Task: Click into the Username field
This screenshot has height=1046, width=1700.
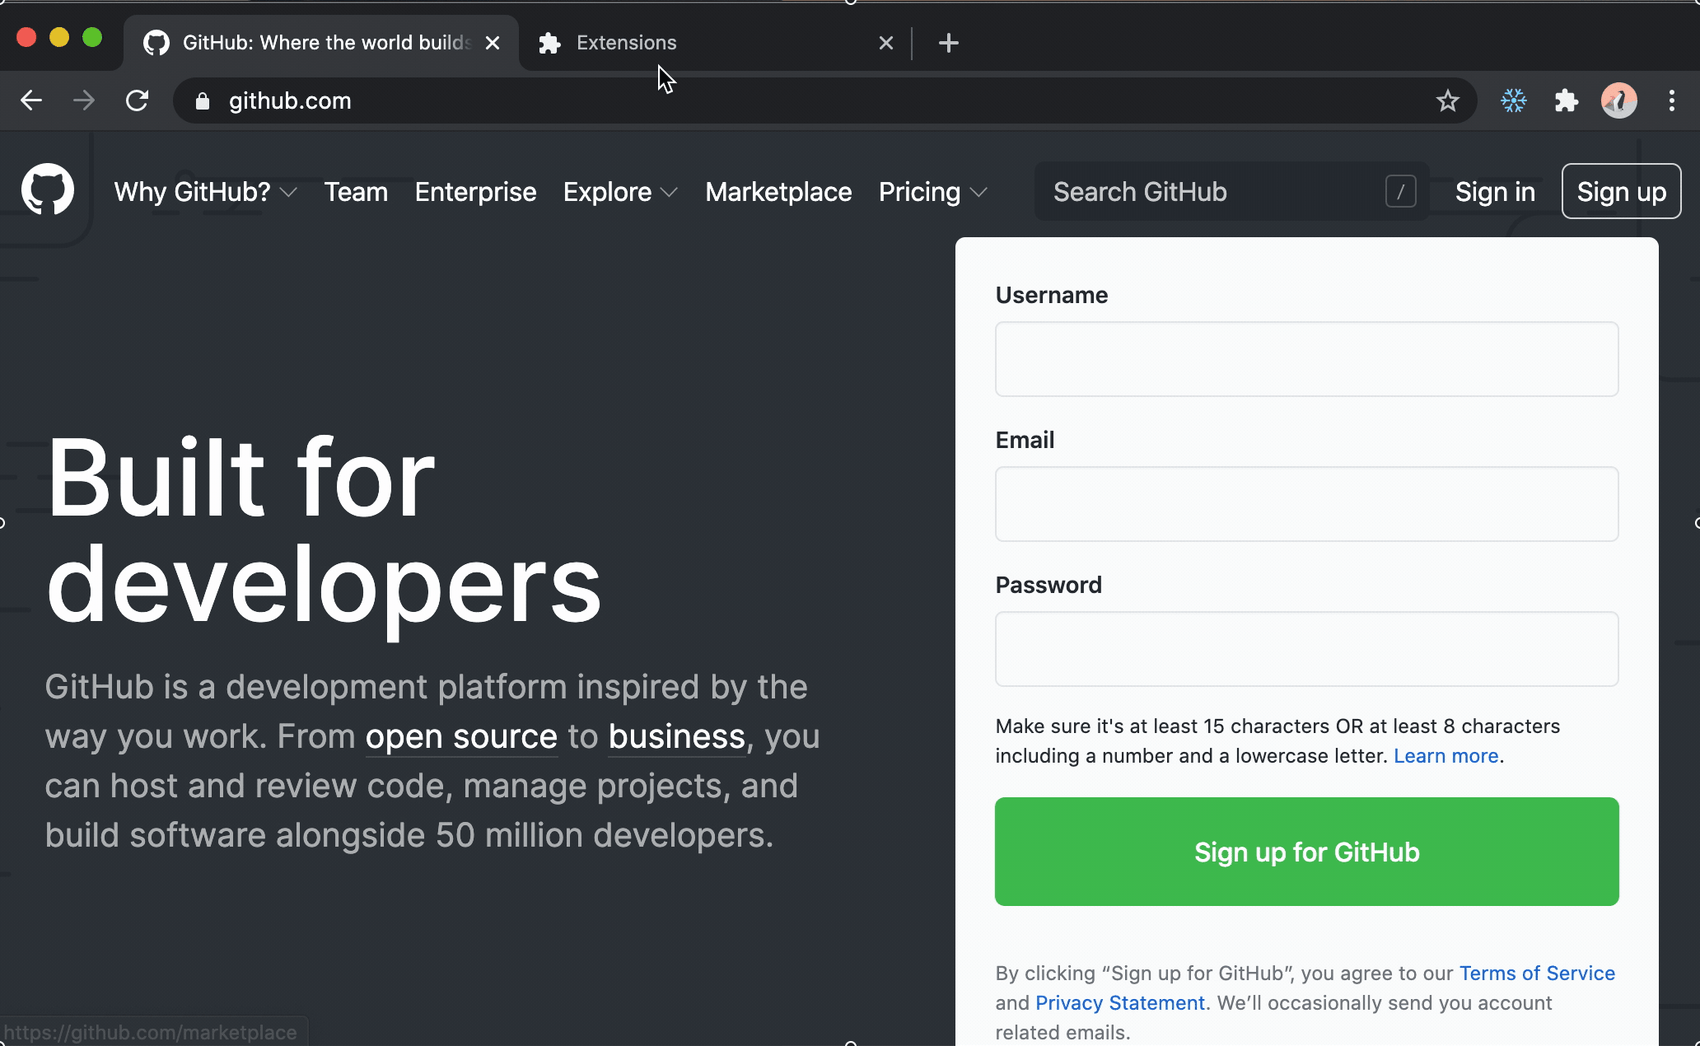Action: pyautogui.click(x=1307, y=359)
